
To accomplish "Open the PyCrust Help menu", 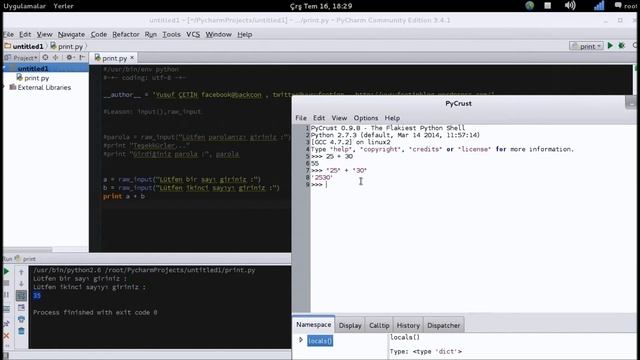I will click(x=392, y=118).
